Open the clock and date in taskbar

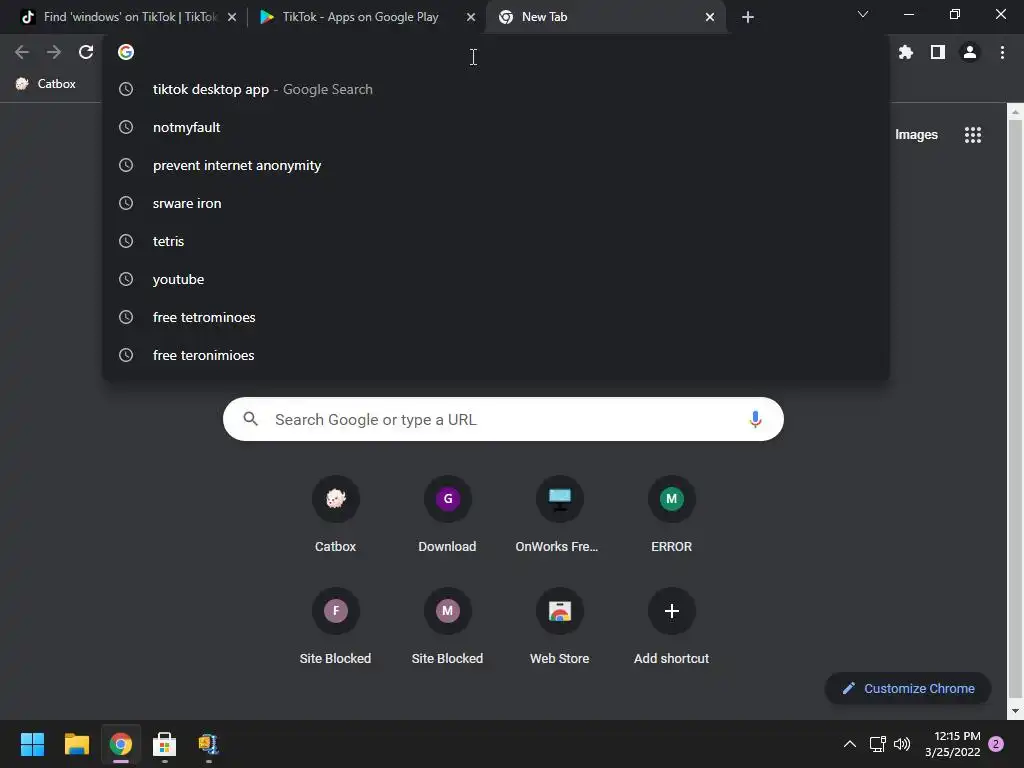953,744
